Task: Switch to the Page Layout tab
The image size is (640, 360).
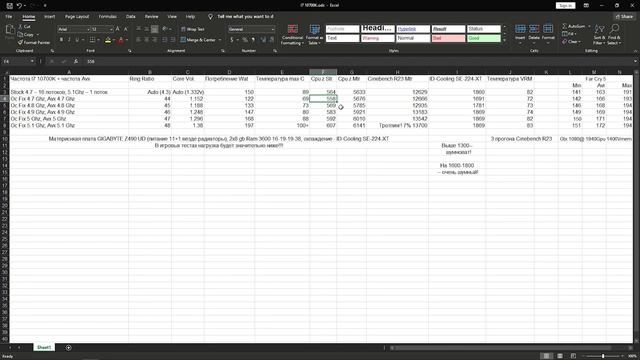Action: 77,17
